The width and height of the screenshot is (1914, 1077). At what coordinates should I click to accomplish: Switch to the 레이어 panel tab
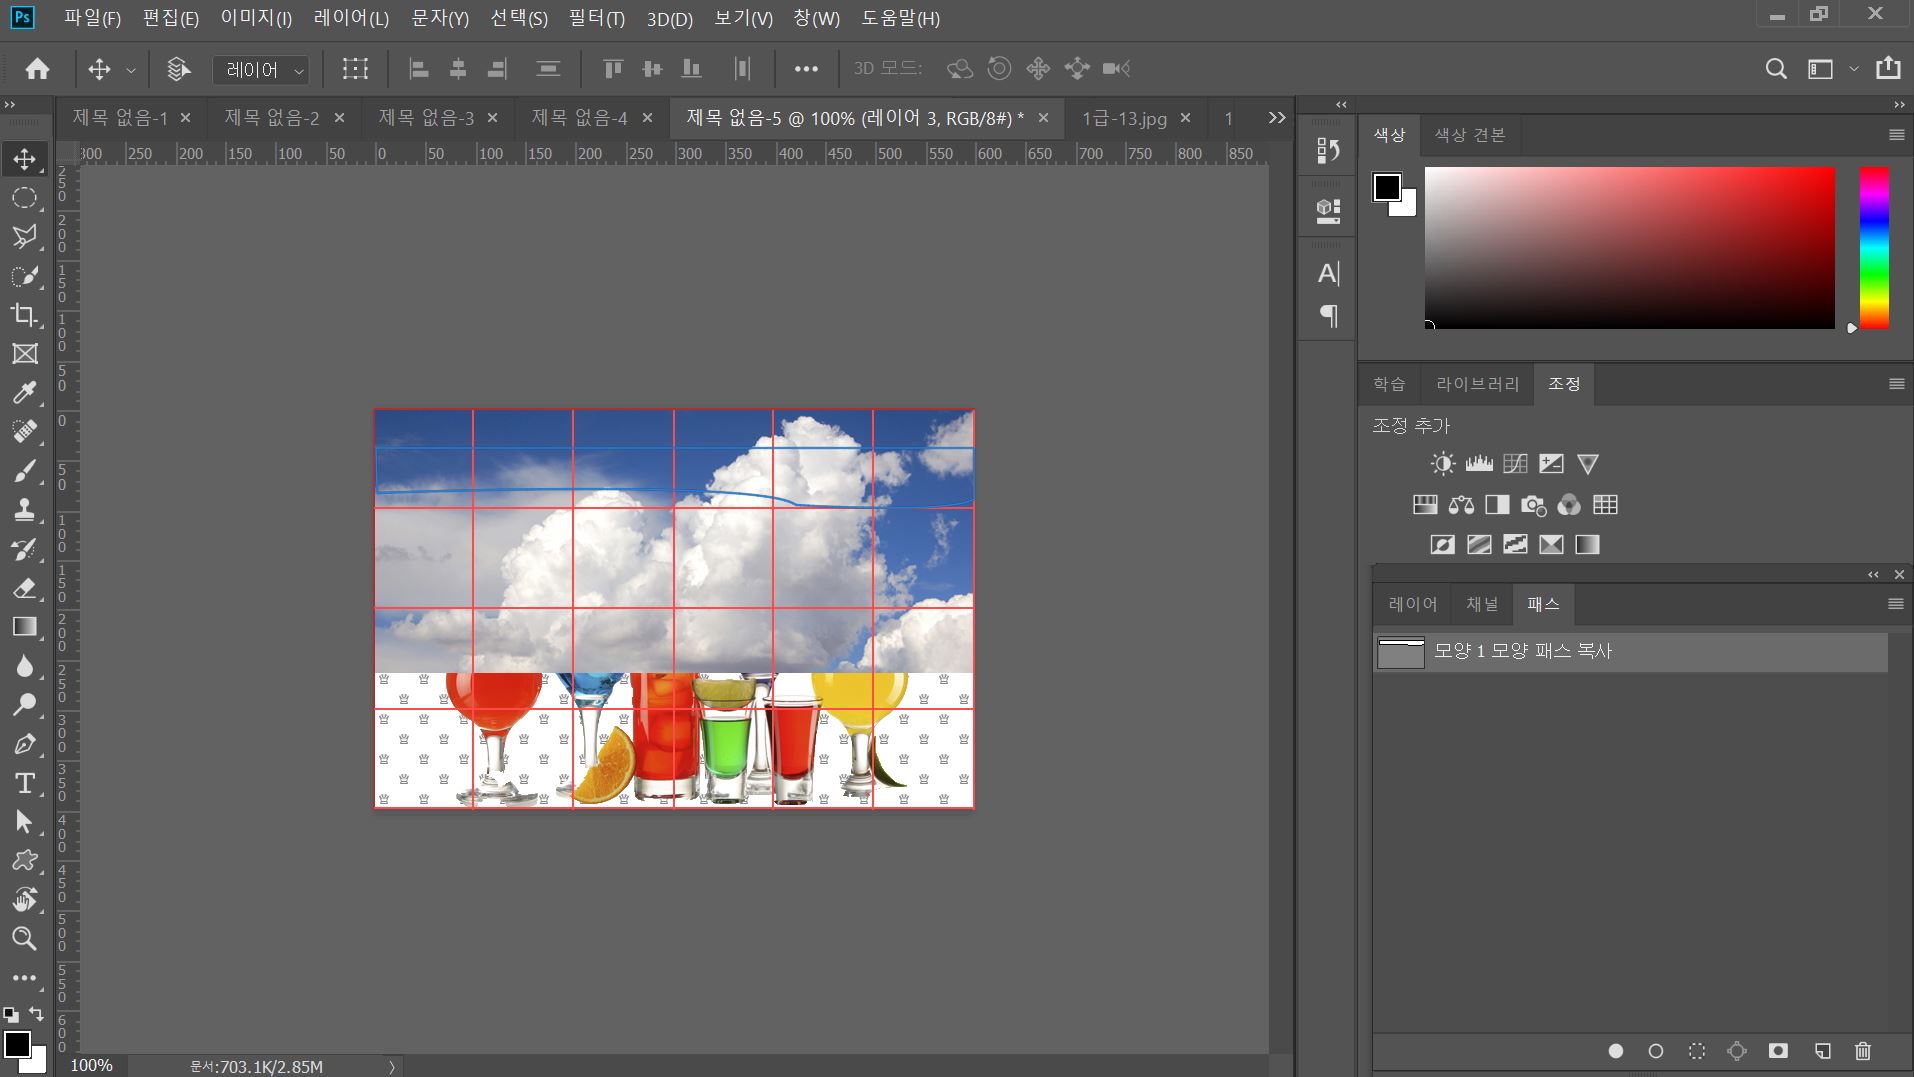point(1412,604)
